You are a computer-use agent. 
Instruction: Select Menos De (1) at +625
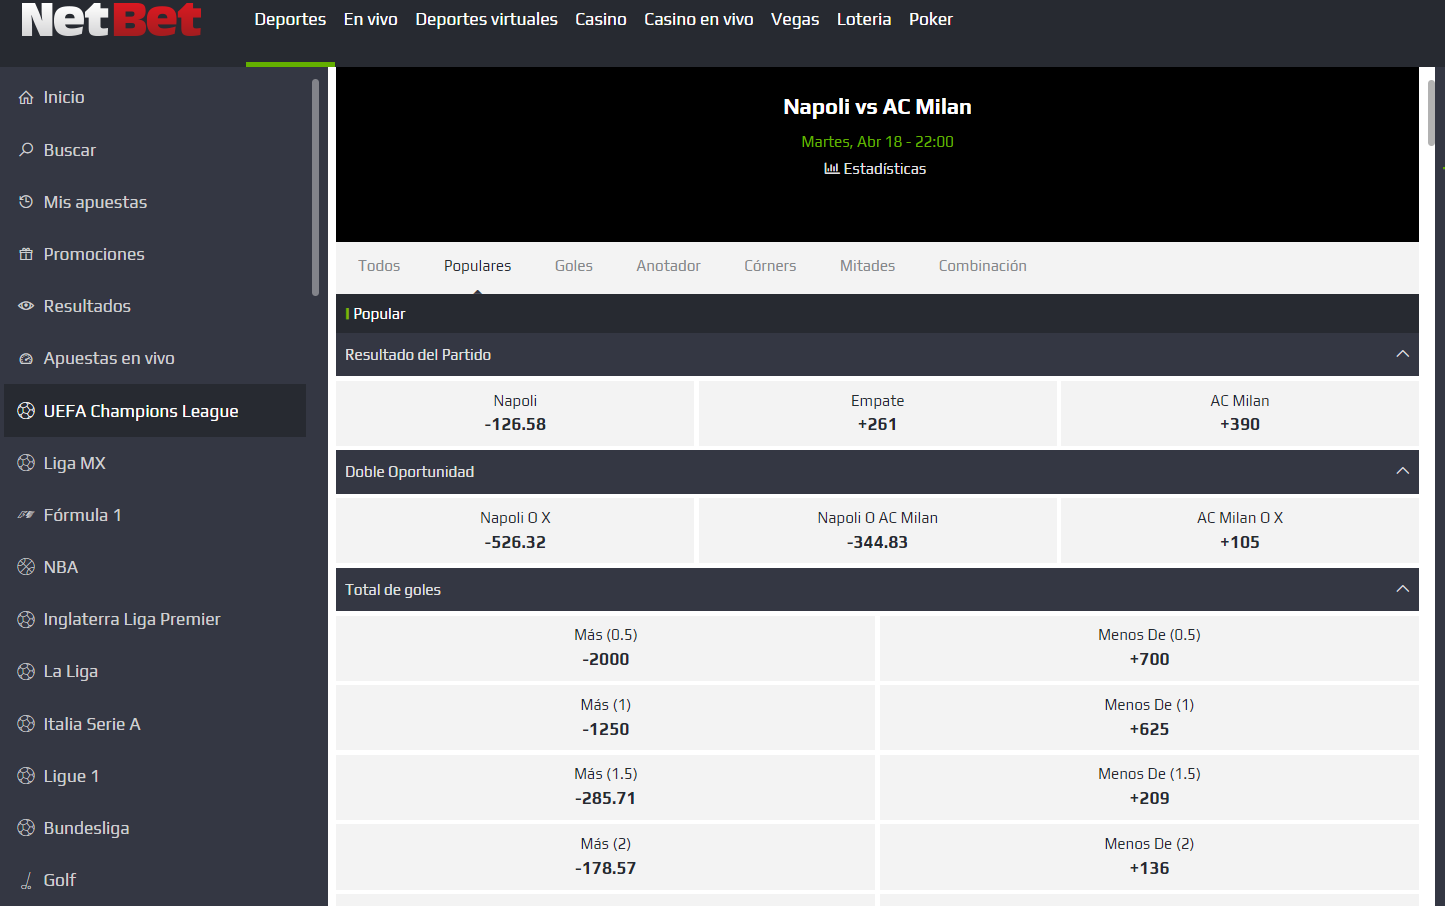[x=1149, y=717]
